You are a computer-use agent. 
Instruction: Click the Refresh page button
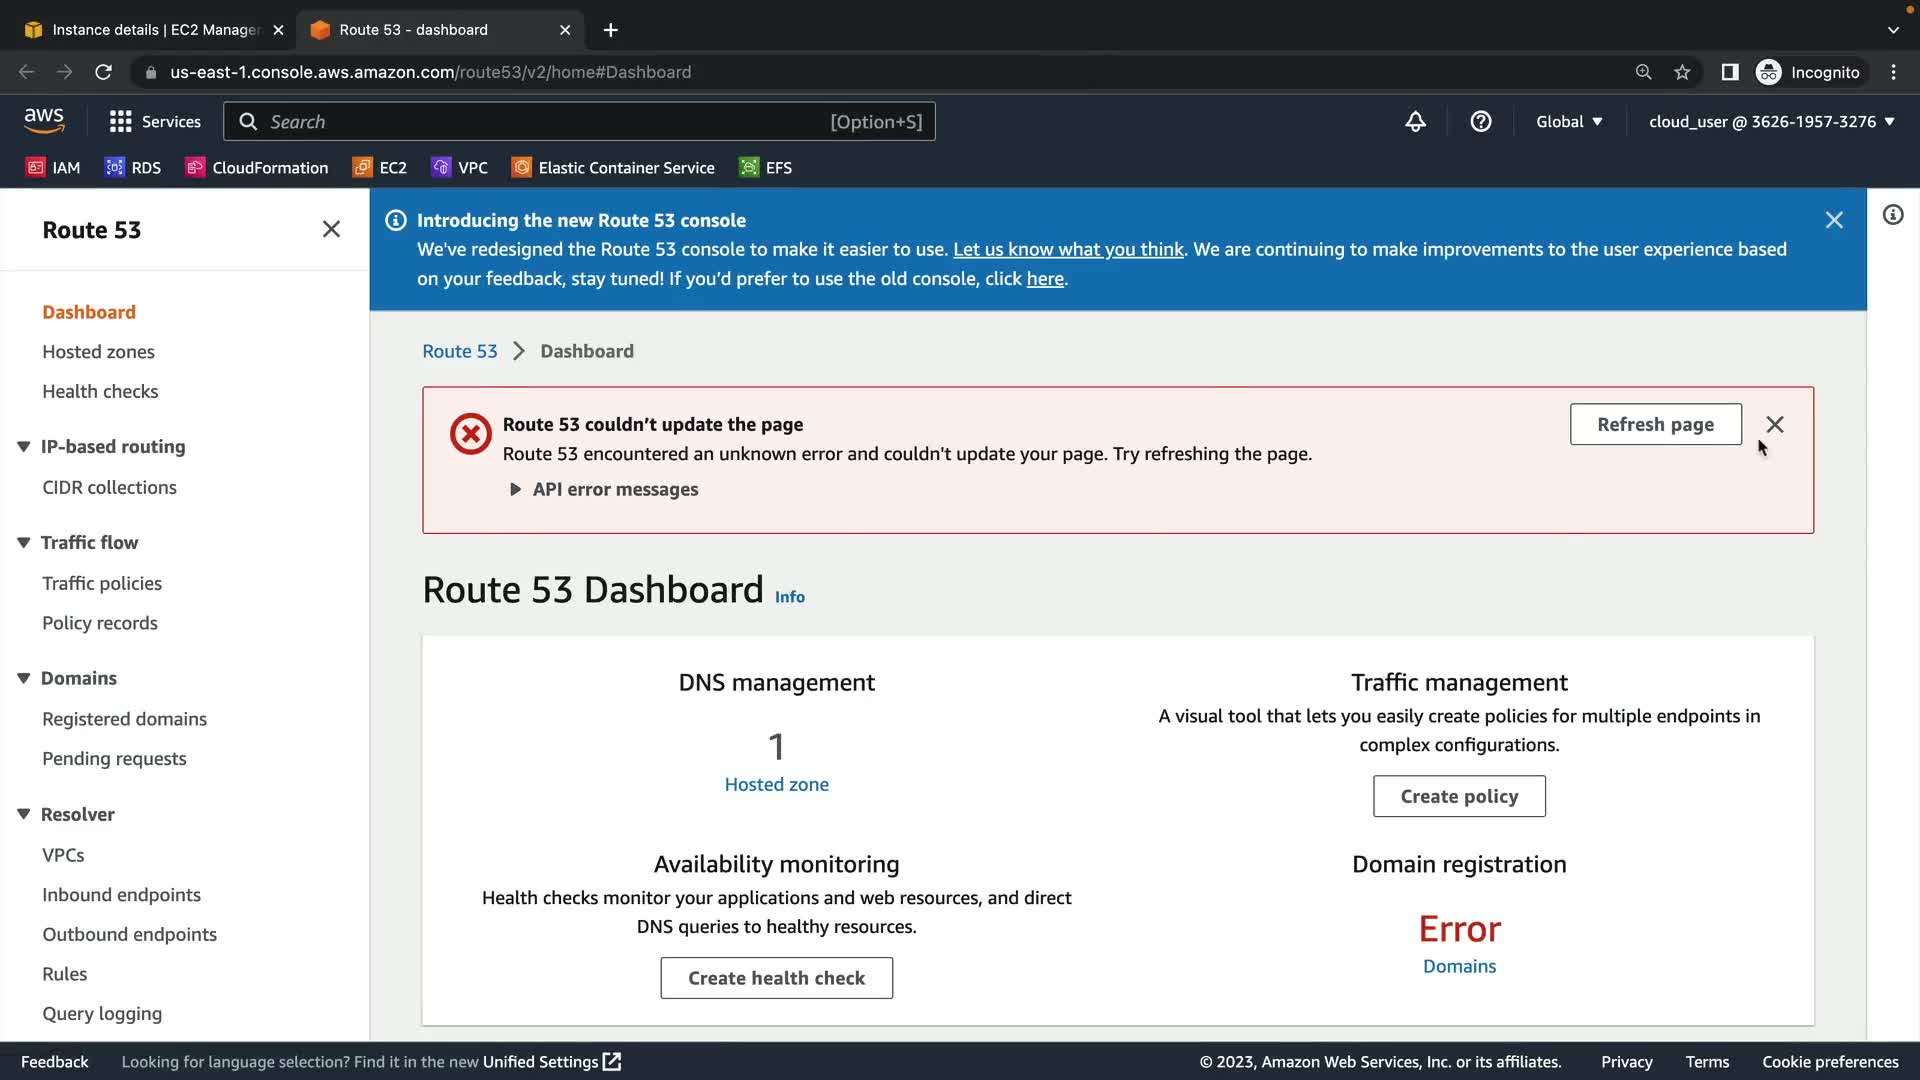click(x=1654, y=424)
